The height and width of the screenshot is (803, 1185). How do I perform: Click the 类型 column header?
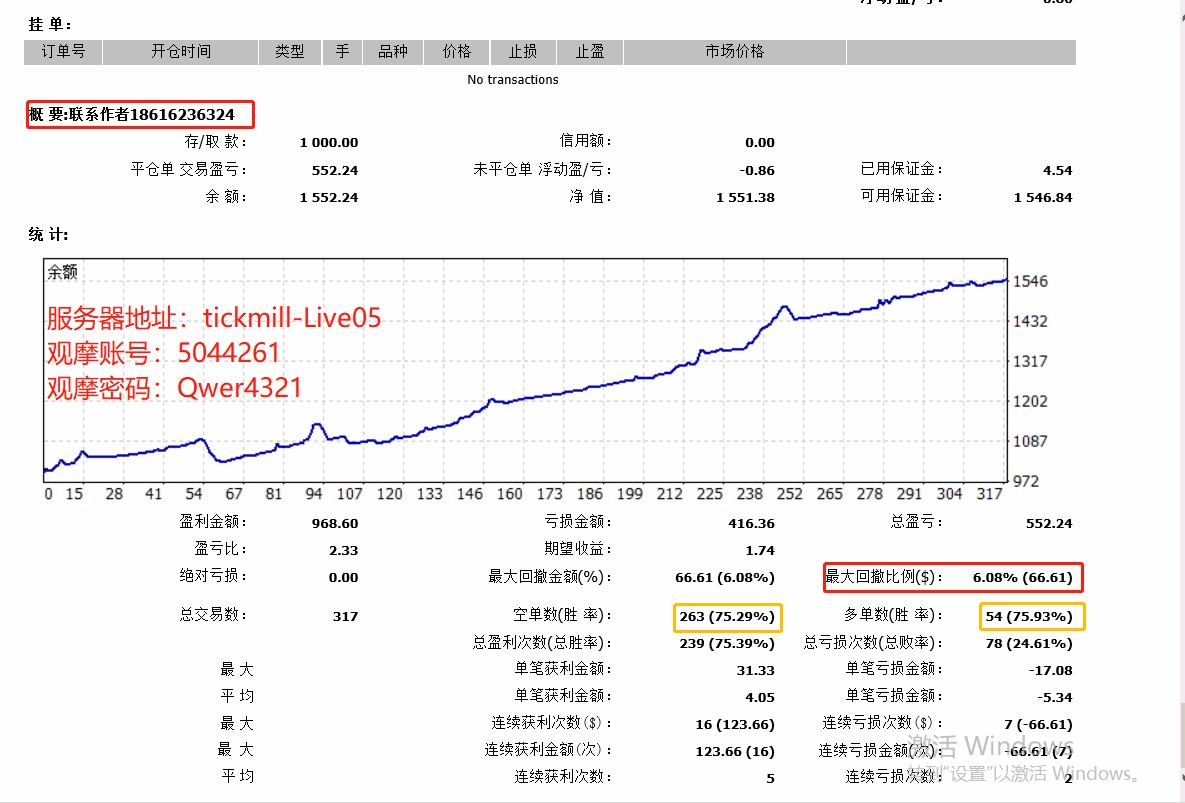pyautogui.click(x=289, y=51)
